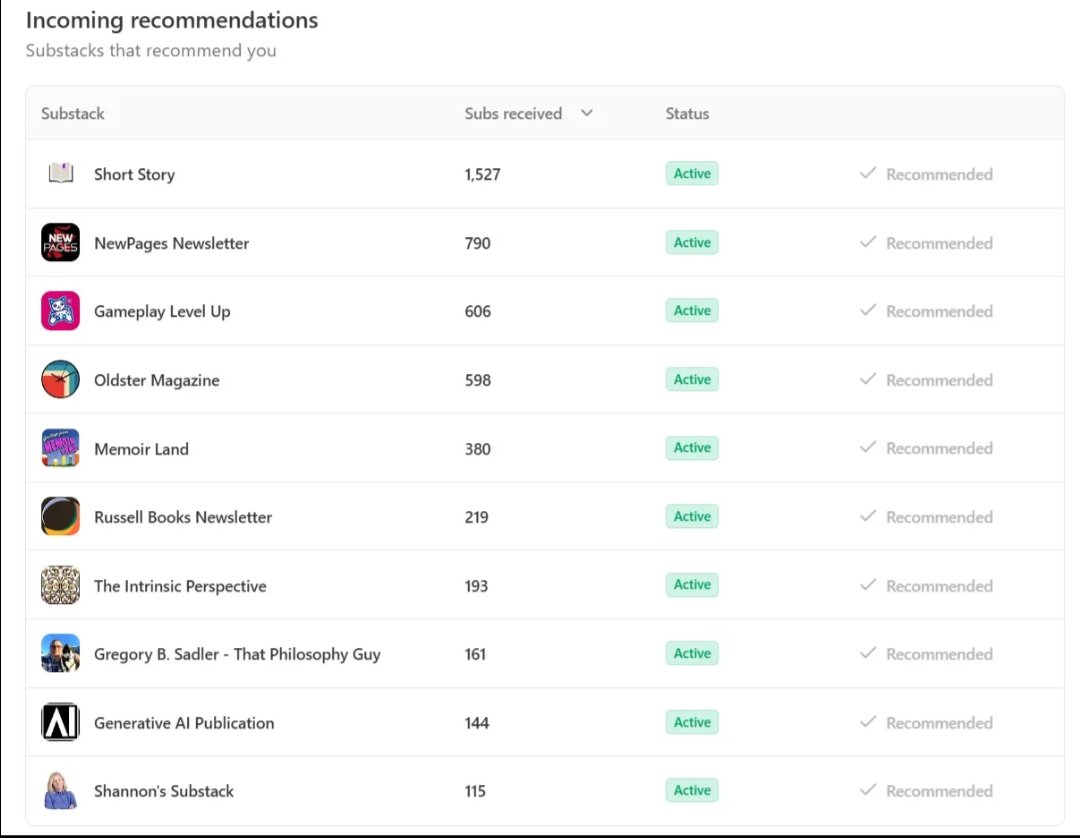Open Gregory B. Sadler's profile photo

(61, 653)
